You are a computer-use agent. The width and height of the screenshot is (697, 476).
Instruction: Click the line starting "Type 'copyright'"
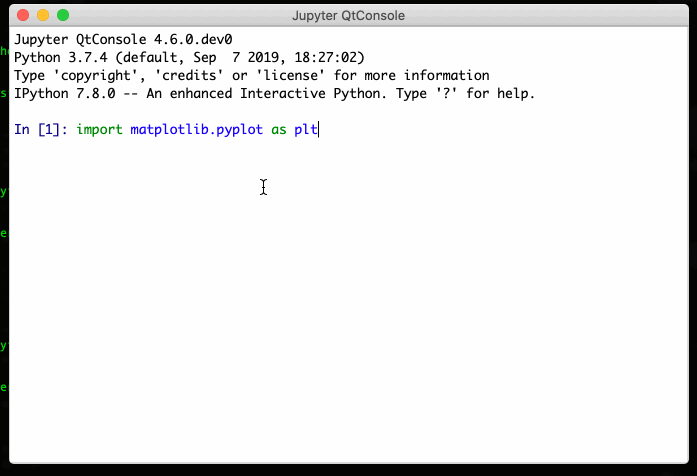[252, 76]
